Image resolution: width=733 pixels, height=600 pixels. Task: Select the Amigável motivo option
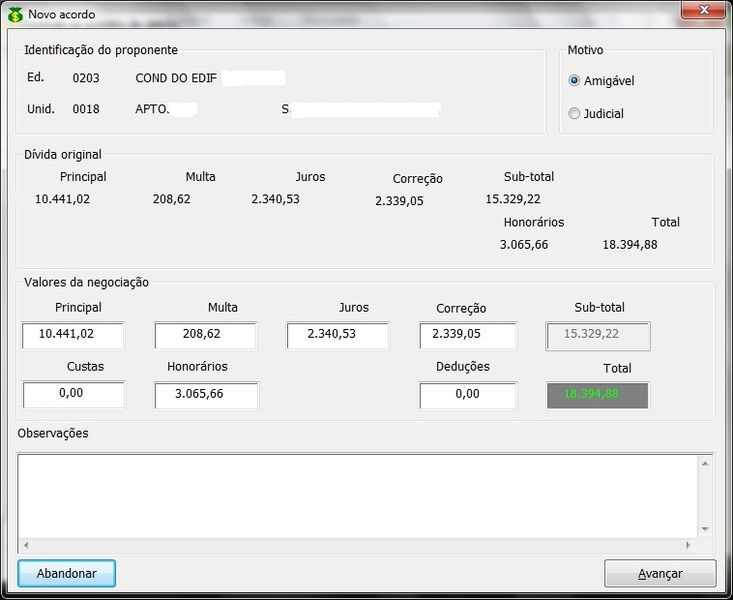point(574,81)
